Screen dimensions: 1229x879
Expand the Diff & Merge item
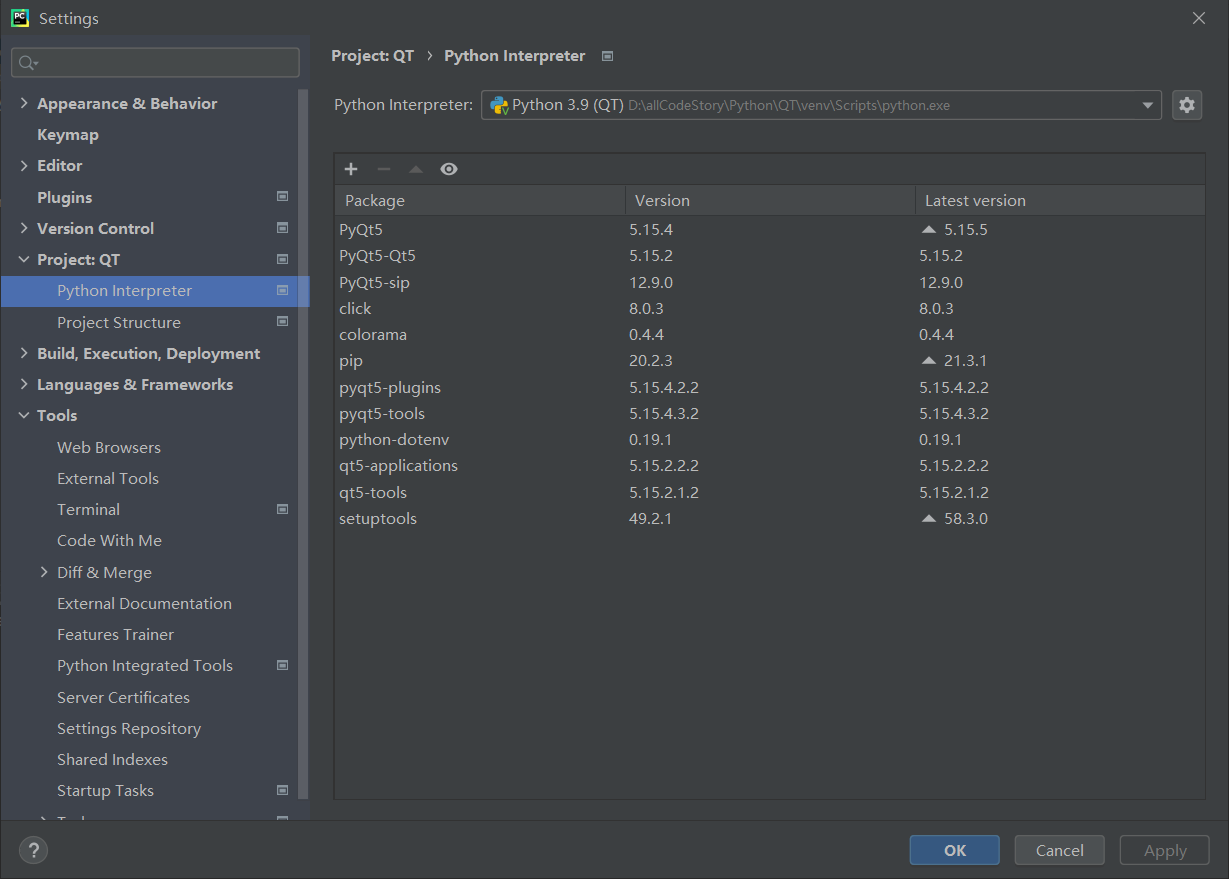(44, 572)
